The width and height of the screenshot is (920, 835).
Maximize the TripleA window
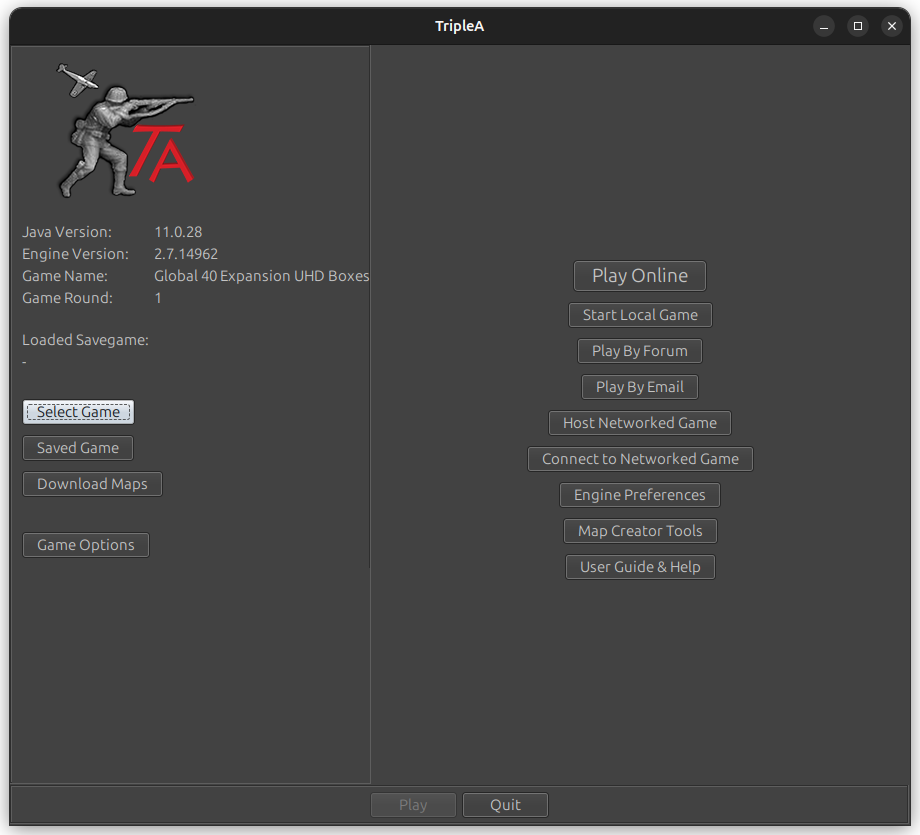click(x=857, y=26)
